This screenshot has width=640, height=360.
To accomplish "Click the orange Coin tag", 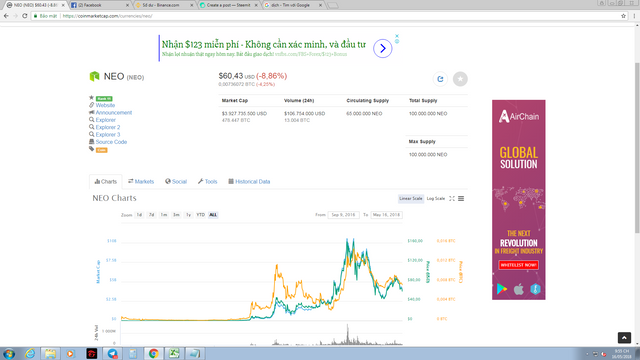I will click(x=102, y=150).
